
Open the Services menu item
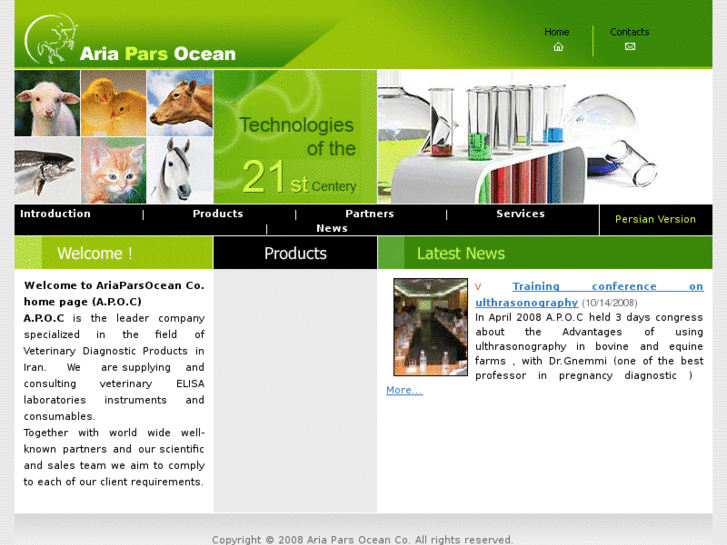click(520, 213)
